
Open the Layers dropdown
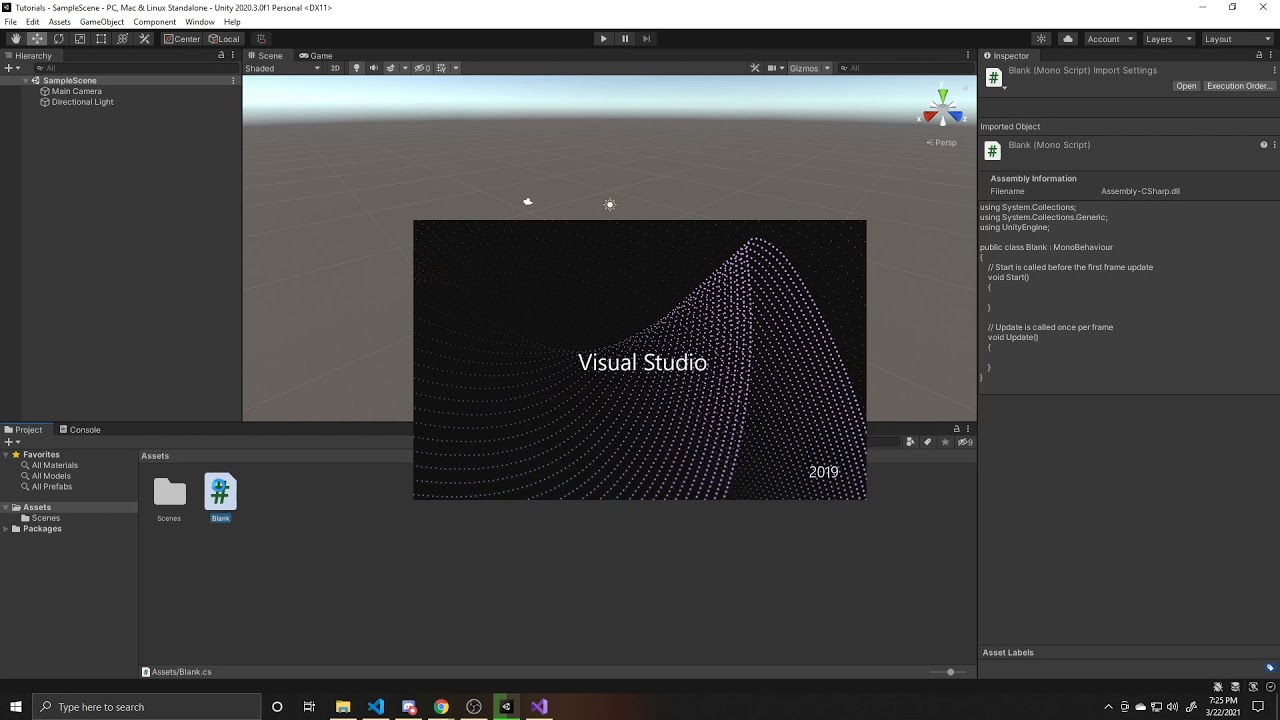click(1168, 39)
